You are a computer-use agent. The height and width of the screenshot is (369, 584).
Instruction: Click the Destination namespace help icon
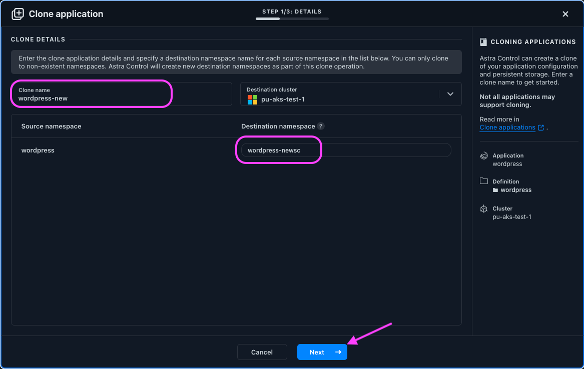(321, 126)
